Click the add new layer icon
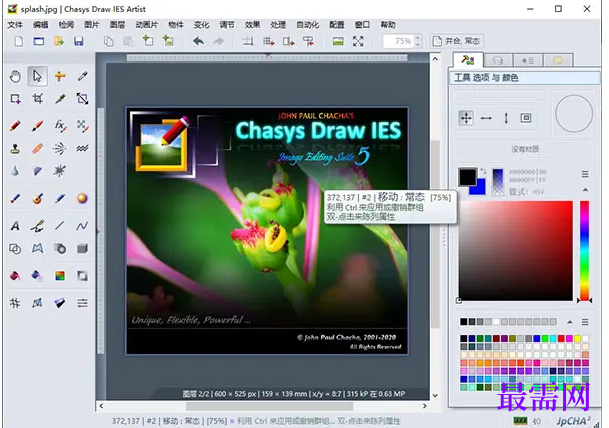The image size is (609, 428). [x=148, y=41]
